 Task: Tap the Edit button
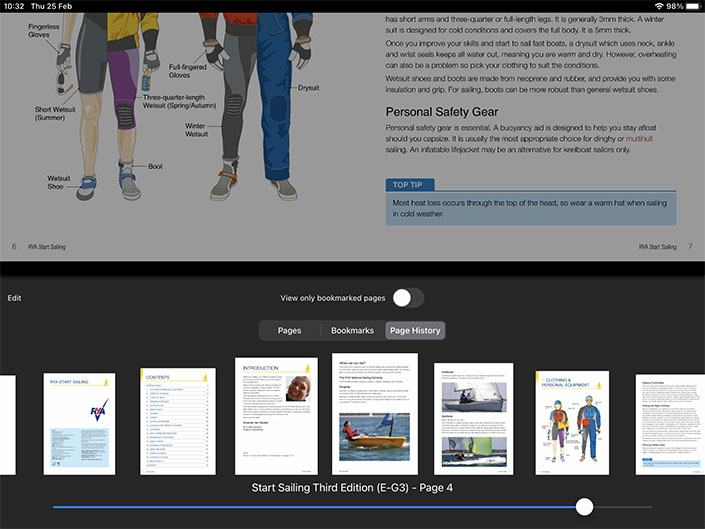(14, 298)
